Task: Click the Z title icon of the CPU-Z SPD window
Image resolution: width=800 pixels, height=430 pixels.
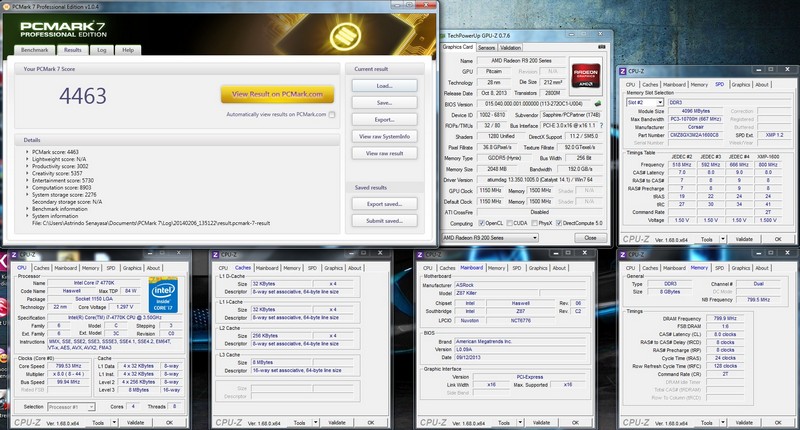Action: [623, 71]
